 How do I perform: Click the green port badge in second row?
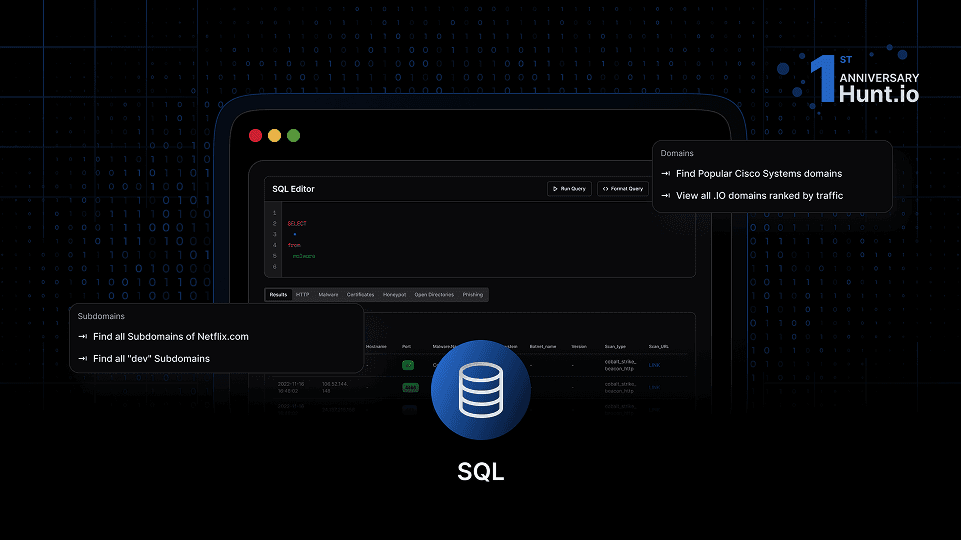[410, 387]
